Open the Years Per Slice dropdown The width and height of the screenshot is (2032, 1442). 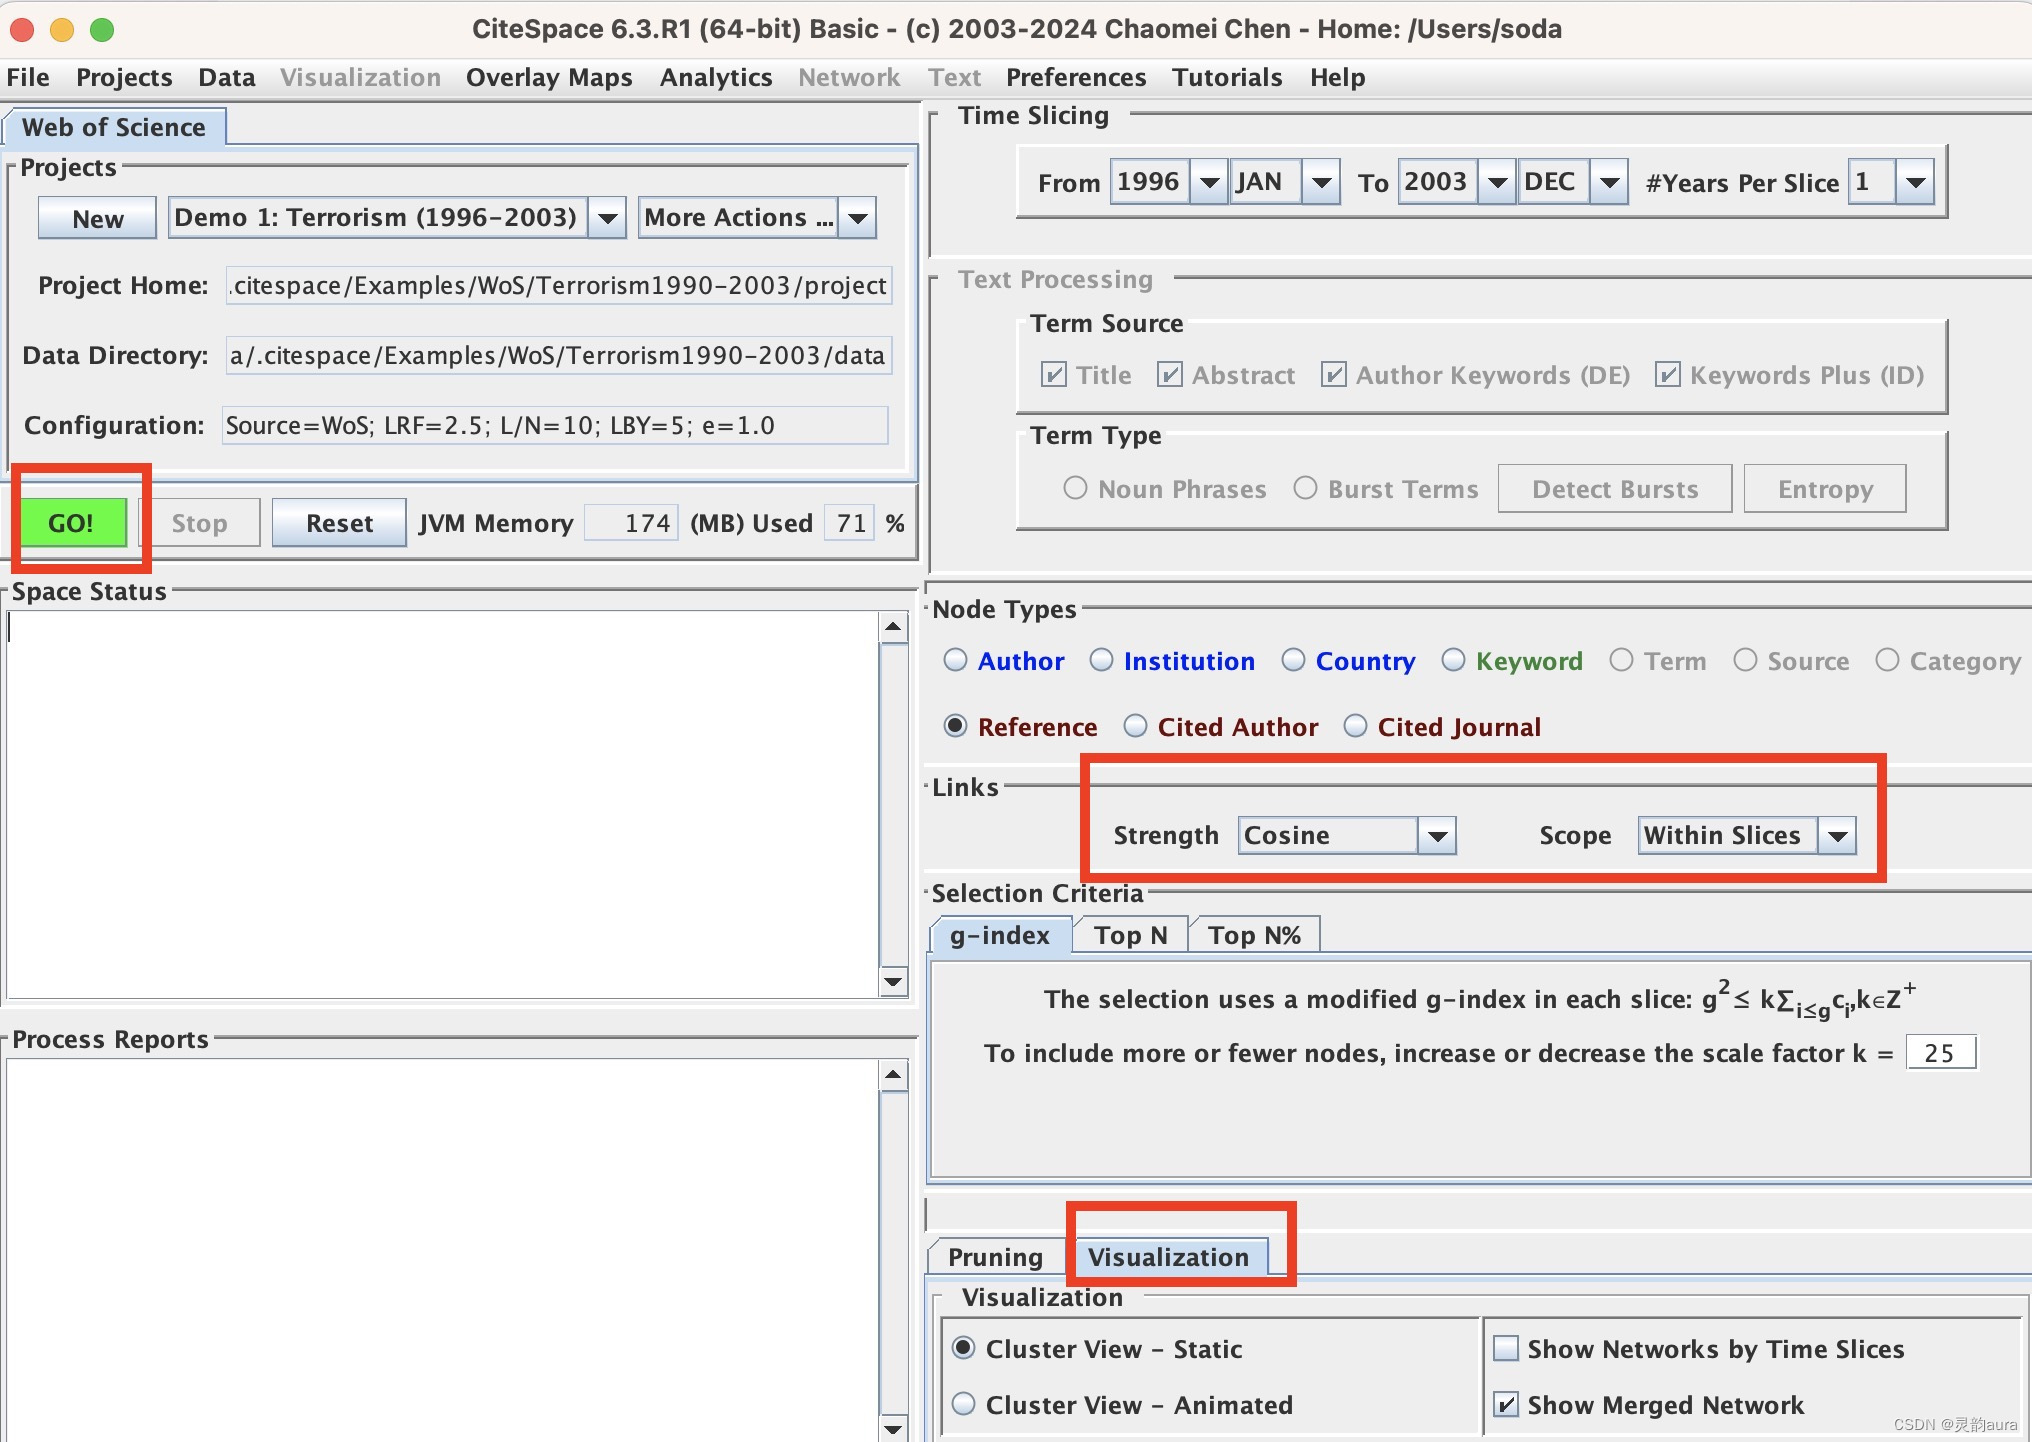(x=1915, y=182)
